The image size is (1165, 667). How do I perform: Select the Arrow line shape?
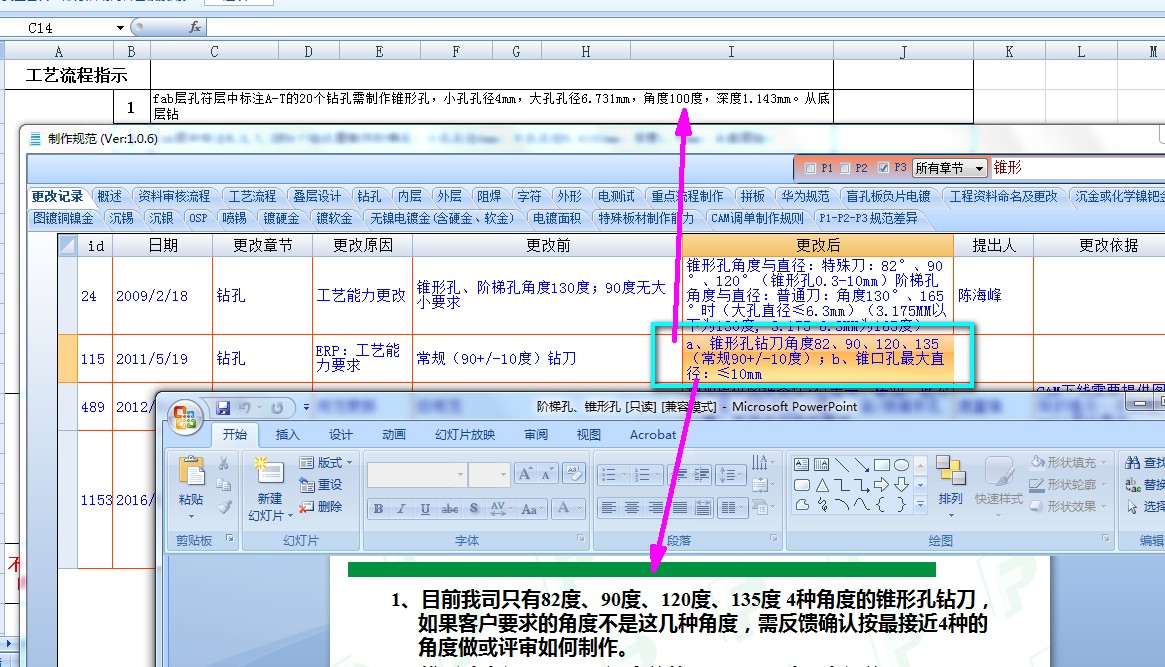click(862, 465)
